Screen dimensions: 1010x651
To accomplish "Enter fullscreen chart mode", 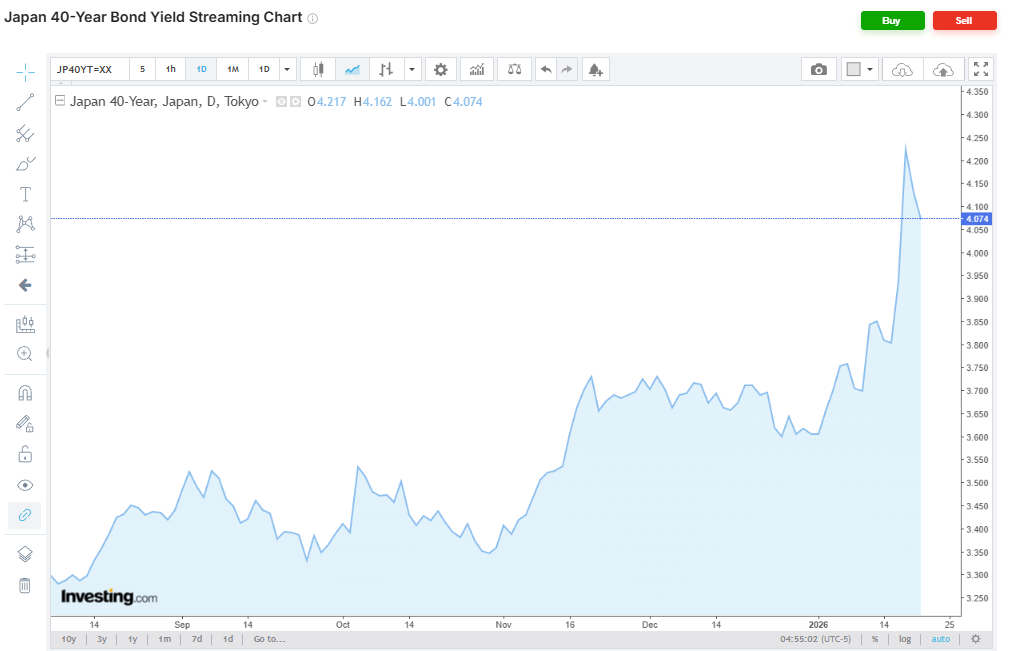I will point(980,69).
